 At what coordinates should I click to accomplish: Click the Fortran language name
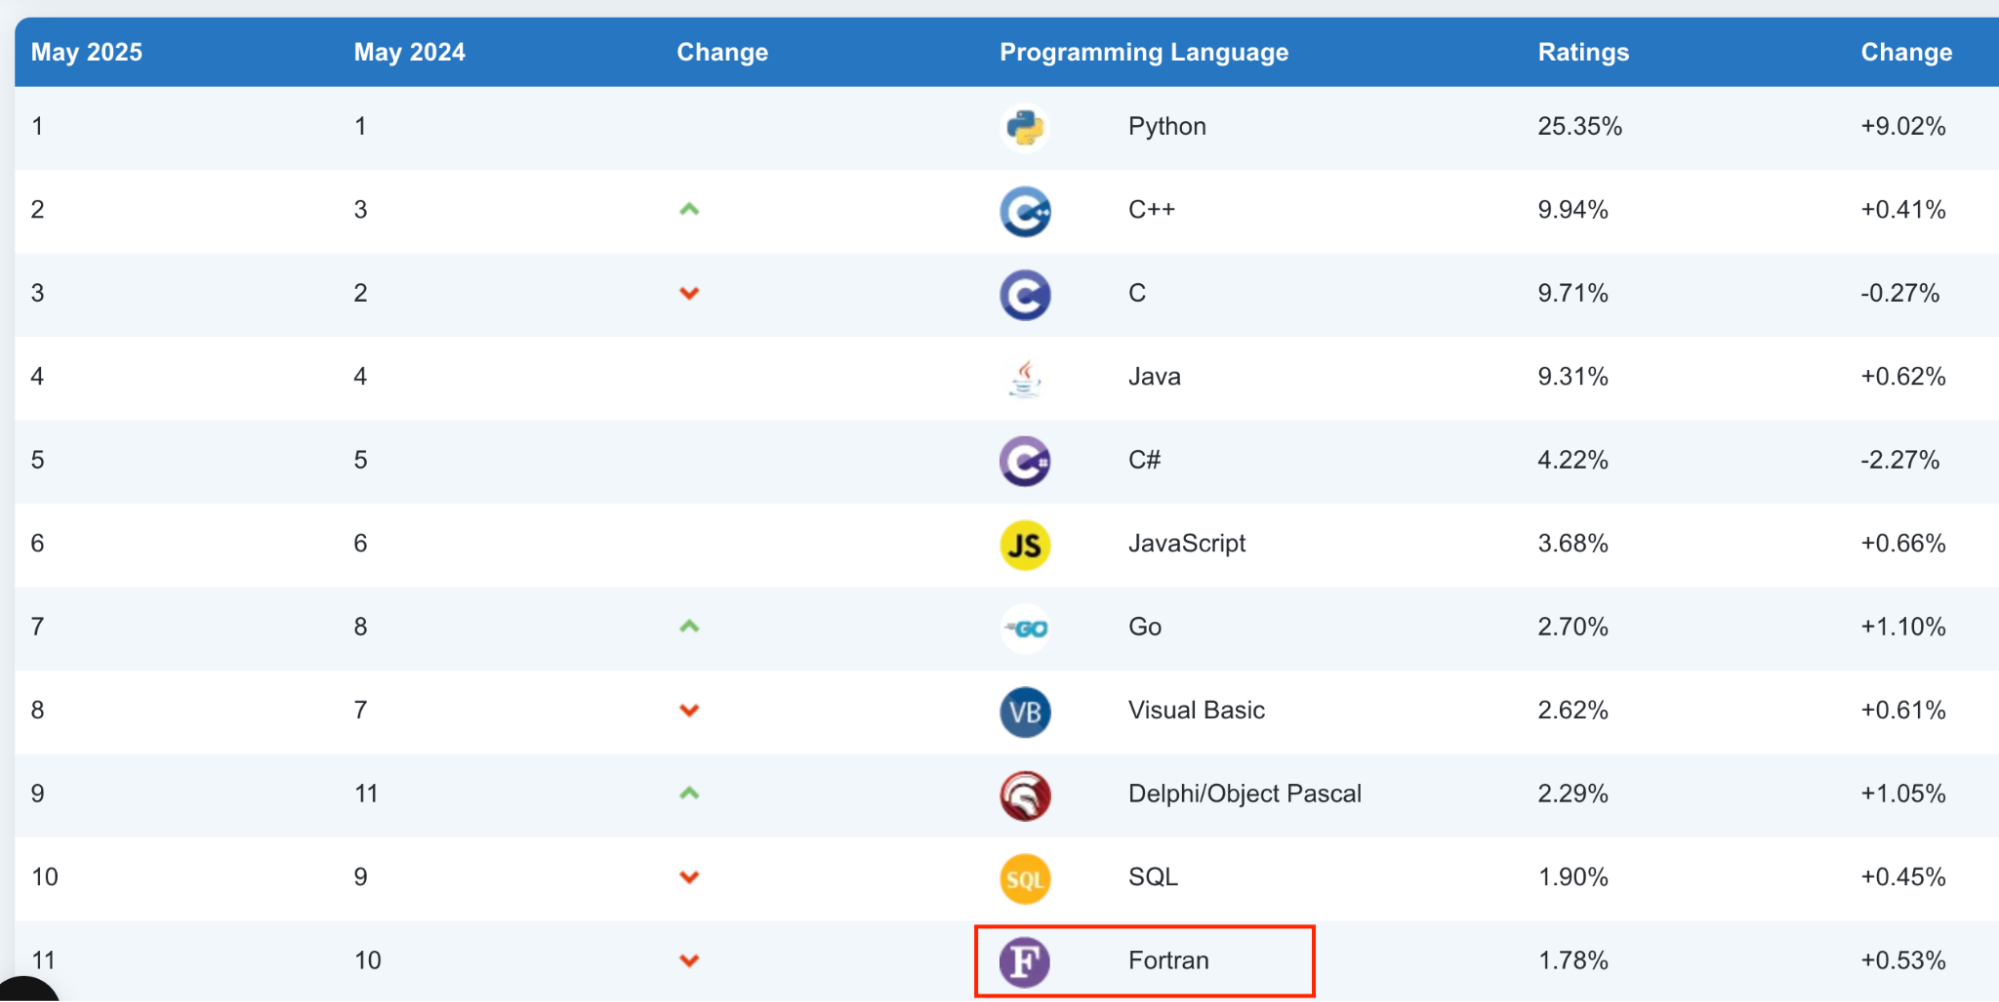click(x=1168, y=960)
